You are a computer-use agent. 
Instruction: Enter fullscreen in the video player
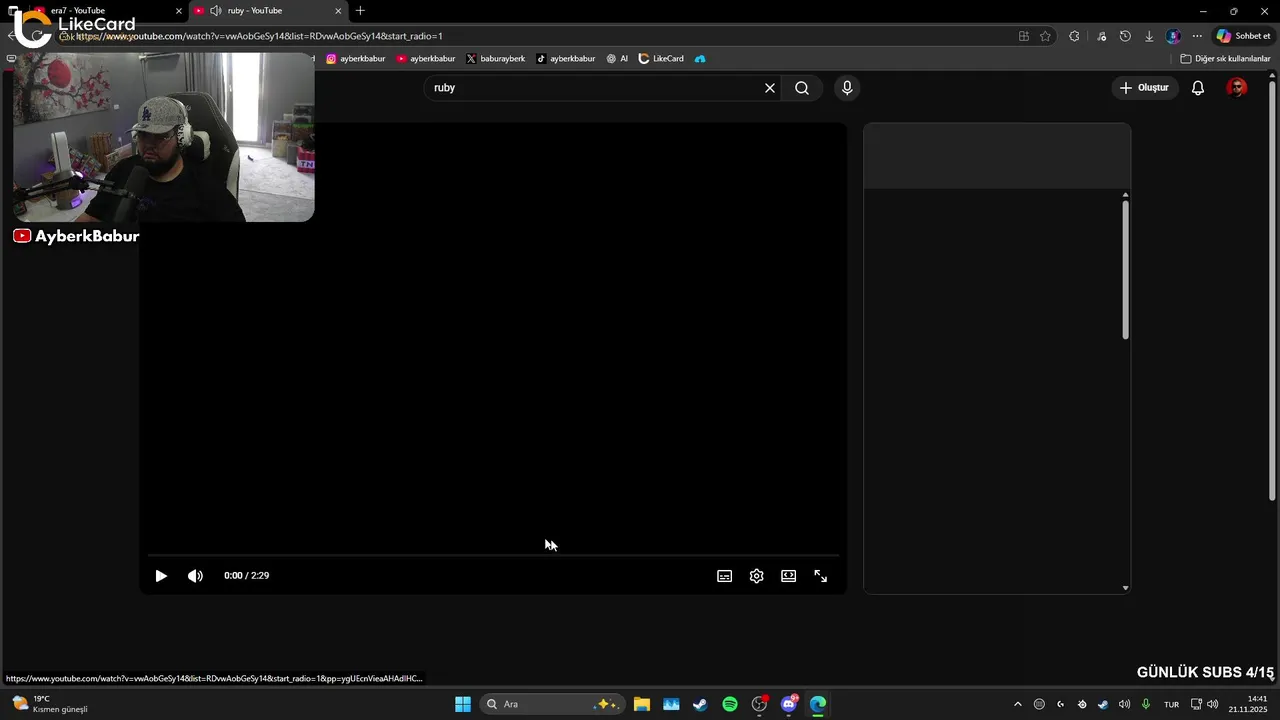pos(821,576)
